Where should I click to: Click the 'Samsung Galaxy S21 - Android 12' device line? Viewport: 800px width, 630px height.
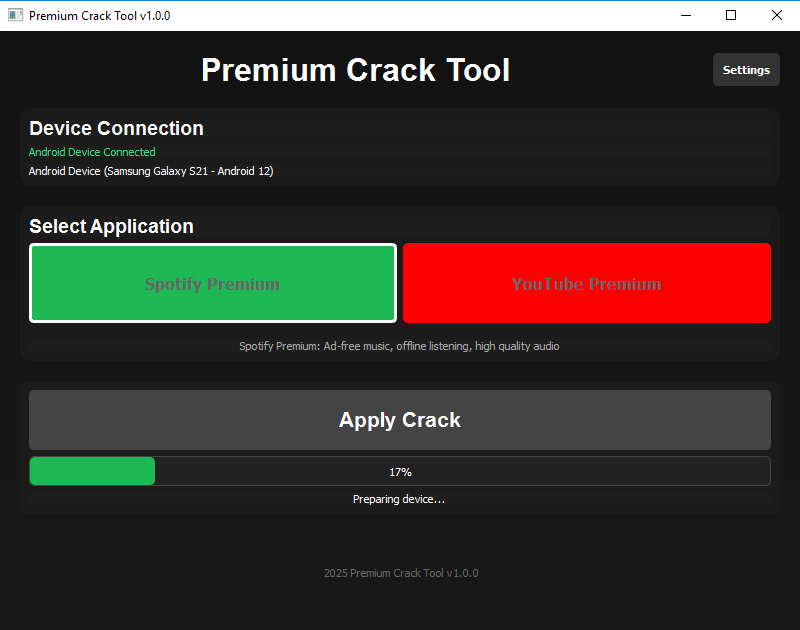point(151,171)
